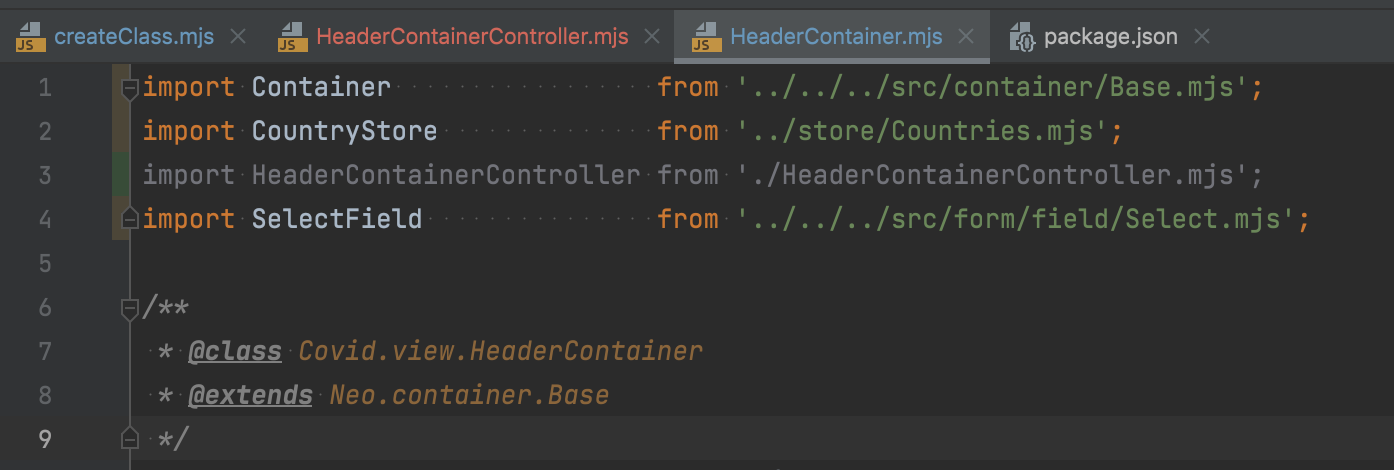This screenshot has height=470, width=1394.
Task: Click the JS file icon on createClass.mjs tab
Action: click(x=30, y=37)
